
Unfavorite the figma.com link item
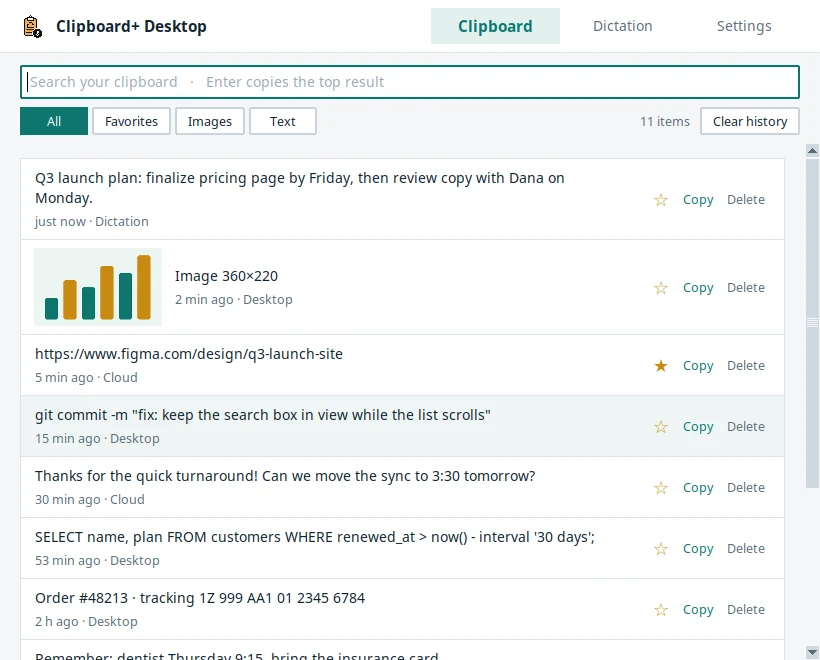click(660, 366)
